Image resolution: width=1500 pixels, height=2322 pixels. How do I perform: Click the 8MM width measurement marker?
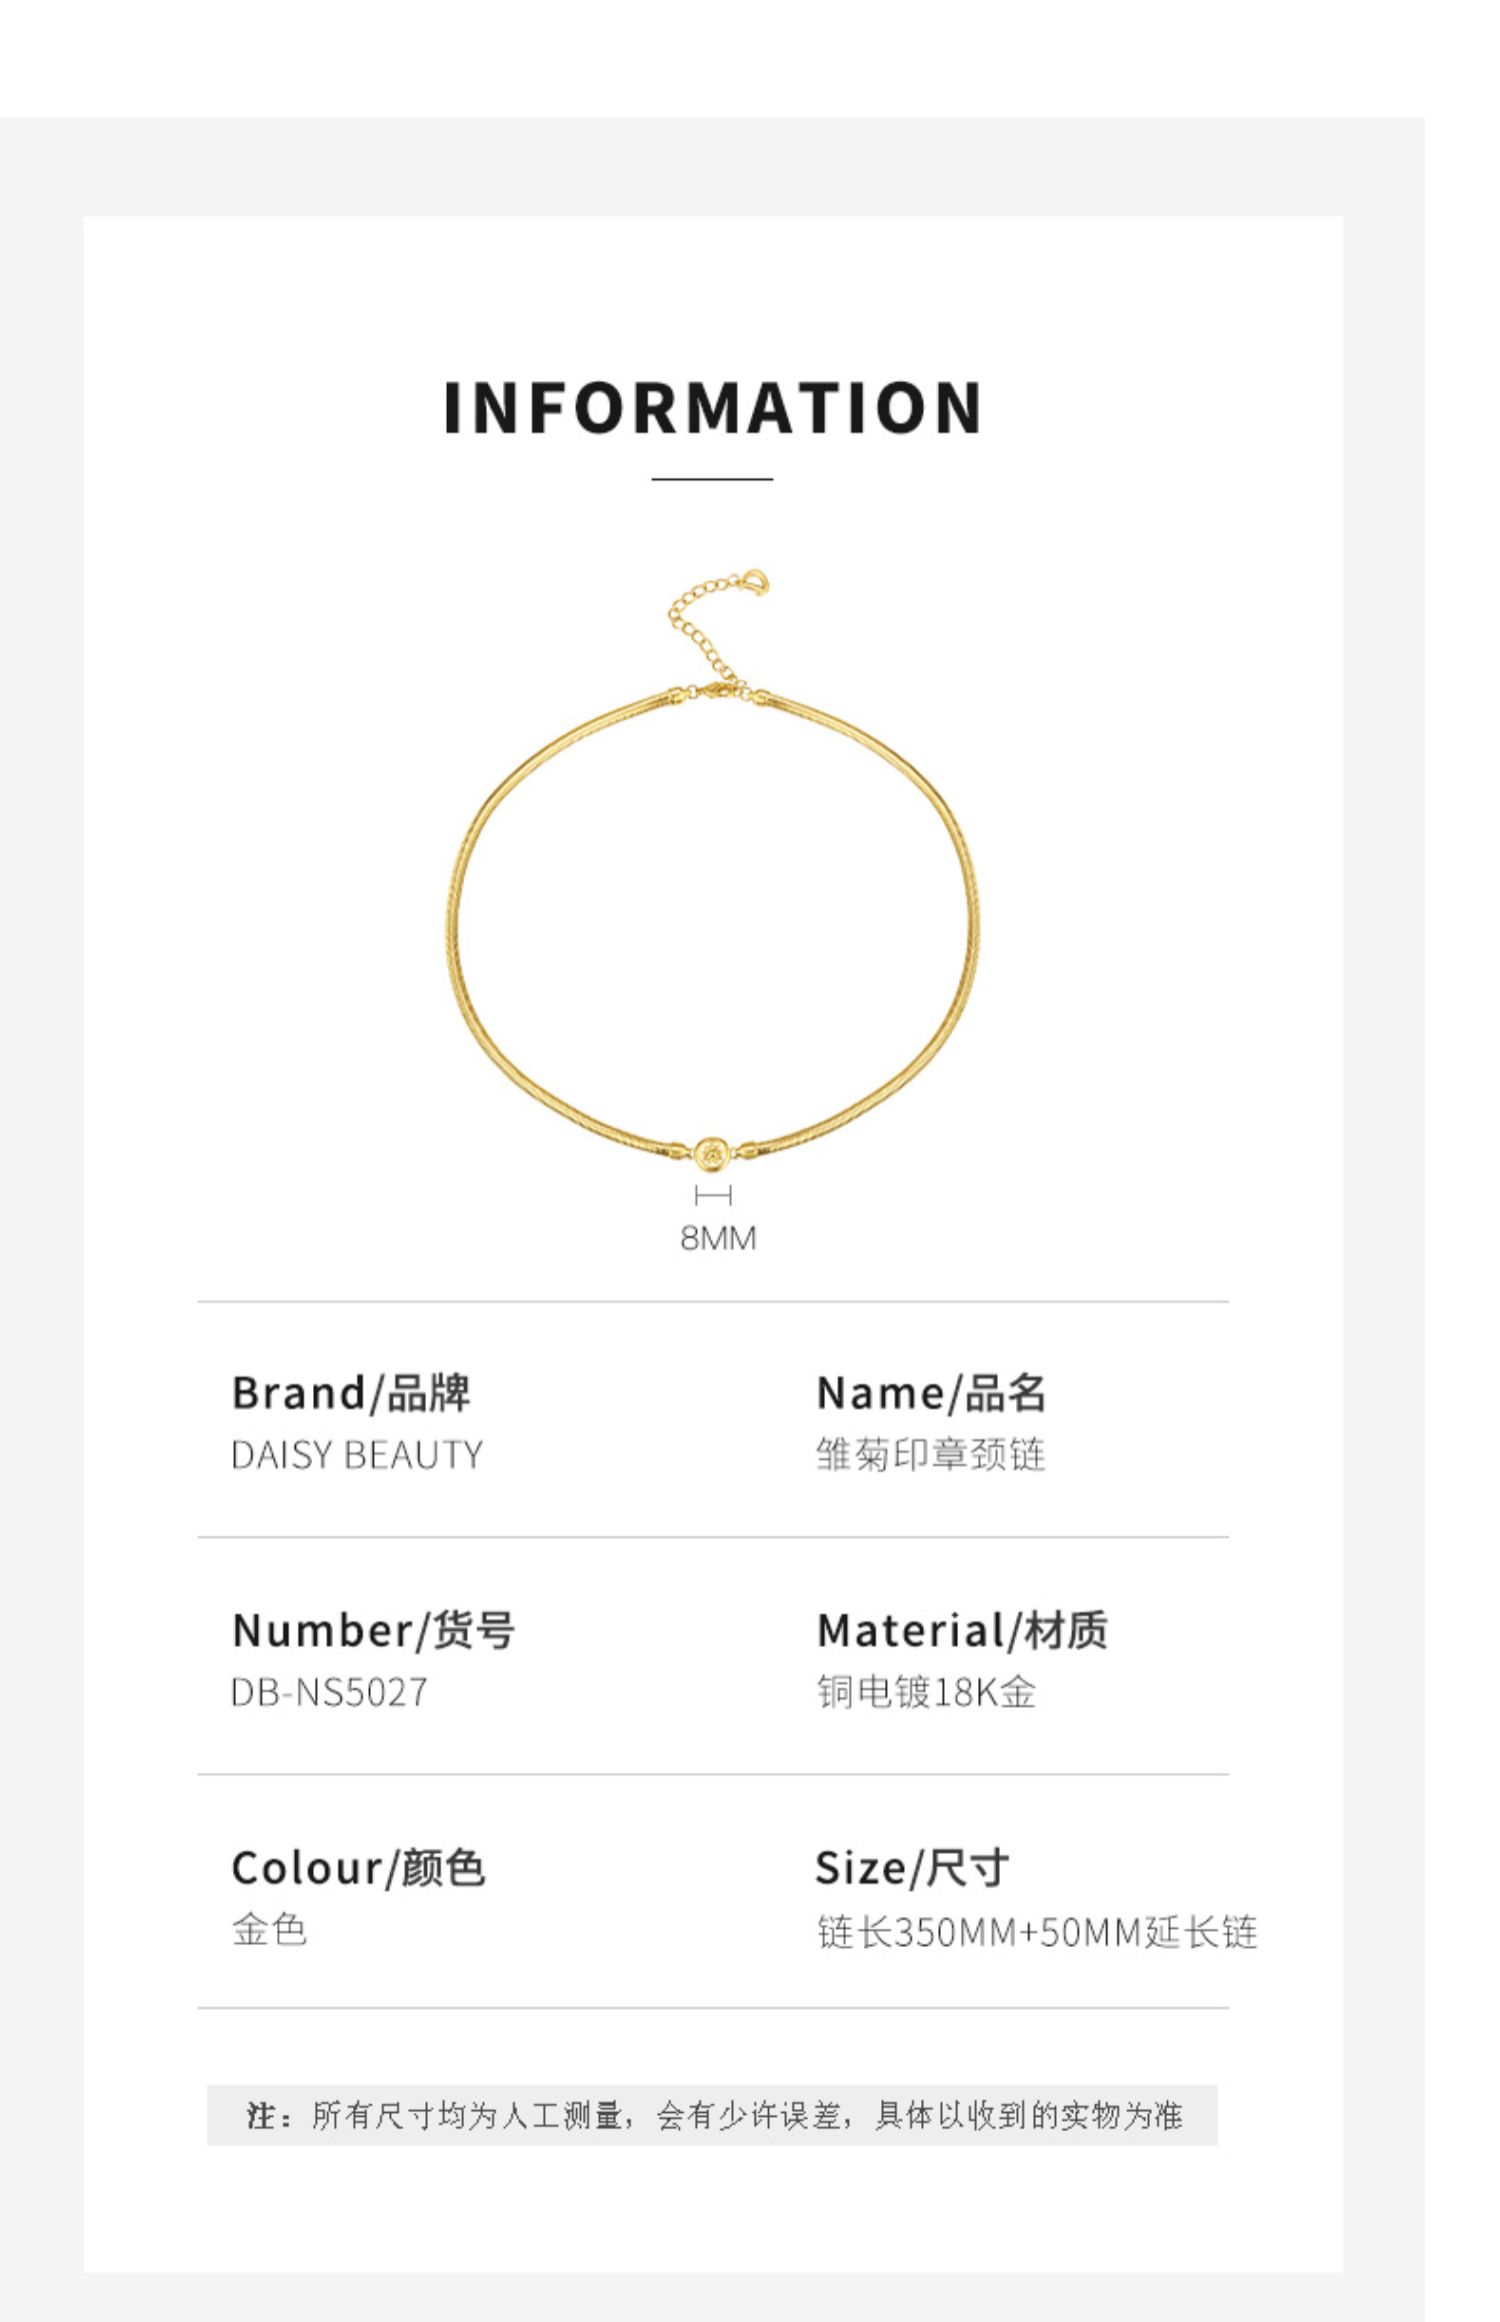pos(713,1195)
